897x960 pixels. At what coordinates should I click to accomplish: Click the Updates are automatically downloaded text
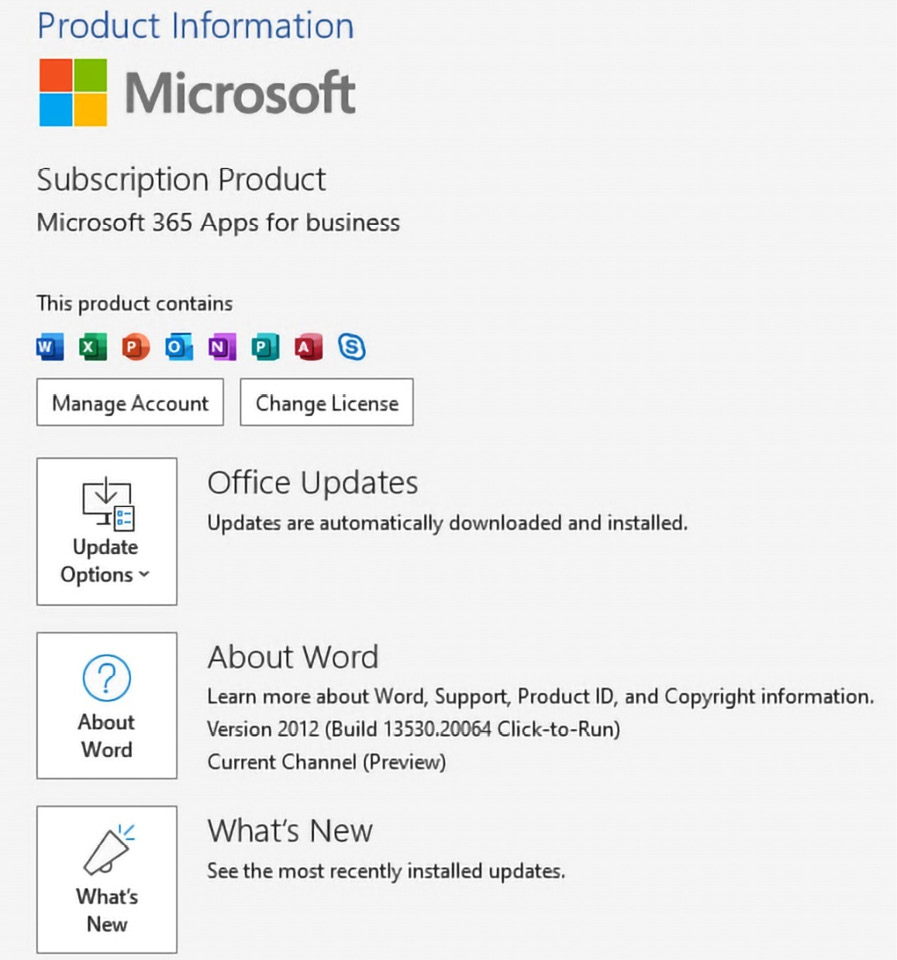pos(448,523)
